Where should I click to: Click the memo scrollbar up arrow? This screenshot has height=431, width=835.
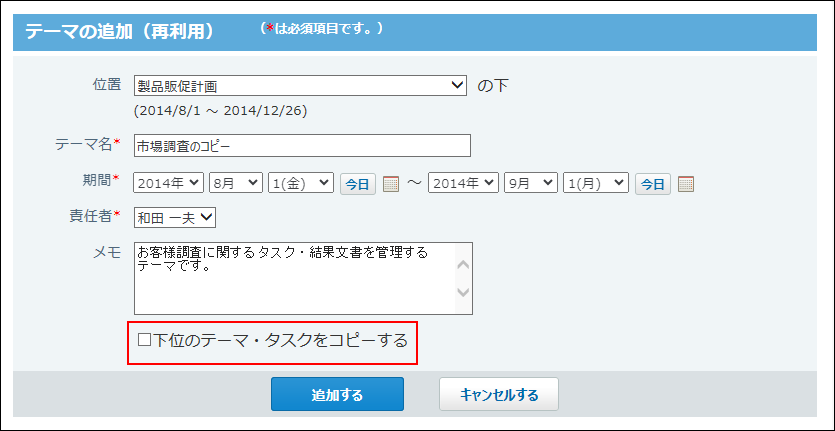(x=463, y=264)
